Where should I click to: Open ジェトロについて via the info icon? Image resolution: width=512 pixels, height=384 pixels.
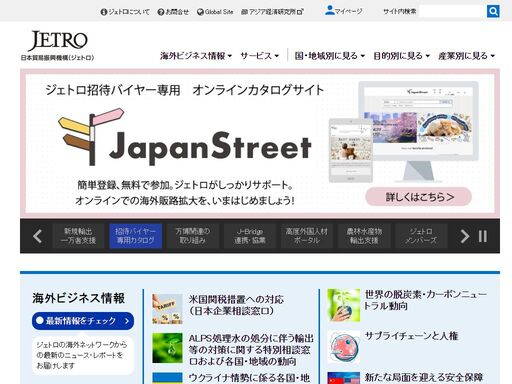[104, 12]
